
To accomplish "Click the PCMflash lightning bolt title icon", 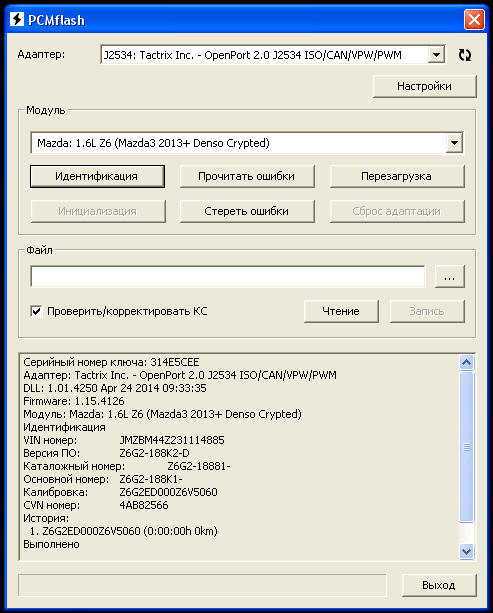I will pos(16,19).
